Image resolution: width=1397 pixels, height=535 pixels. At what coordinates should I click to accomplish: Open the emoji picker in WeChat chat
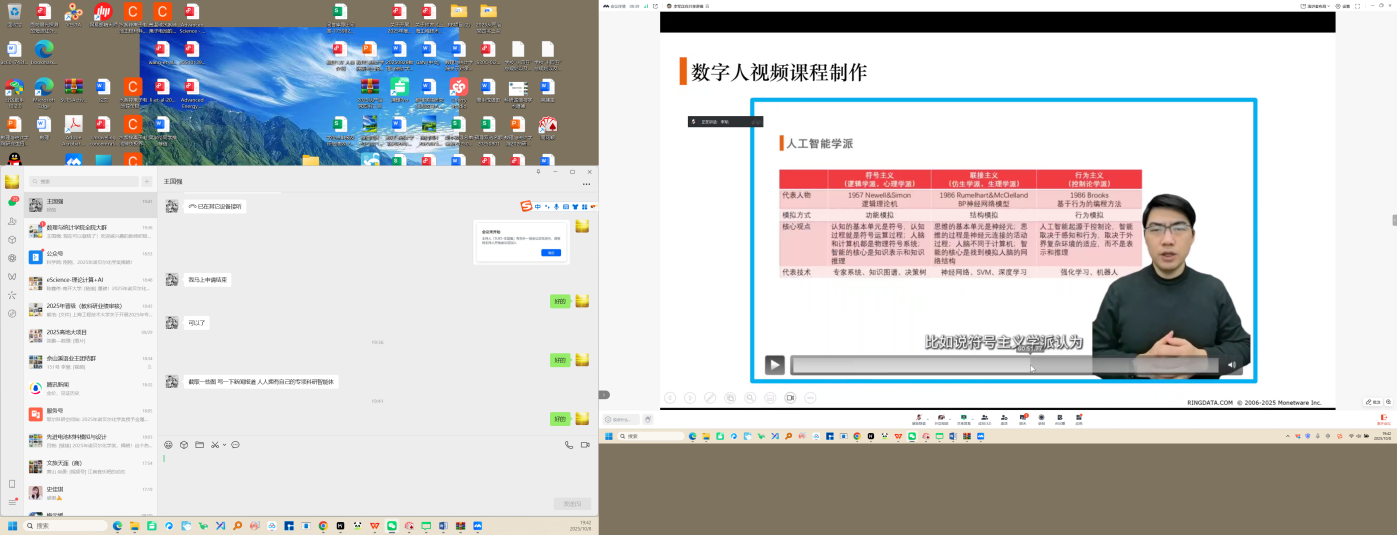168,444
